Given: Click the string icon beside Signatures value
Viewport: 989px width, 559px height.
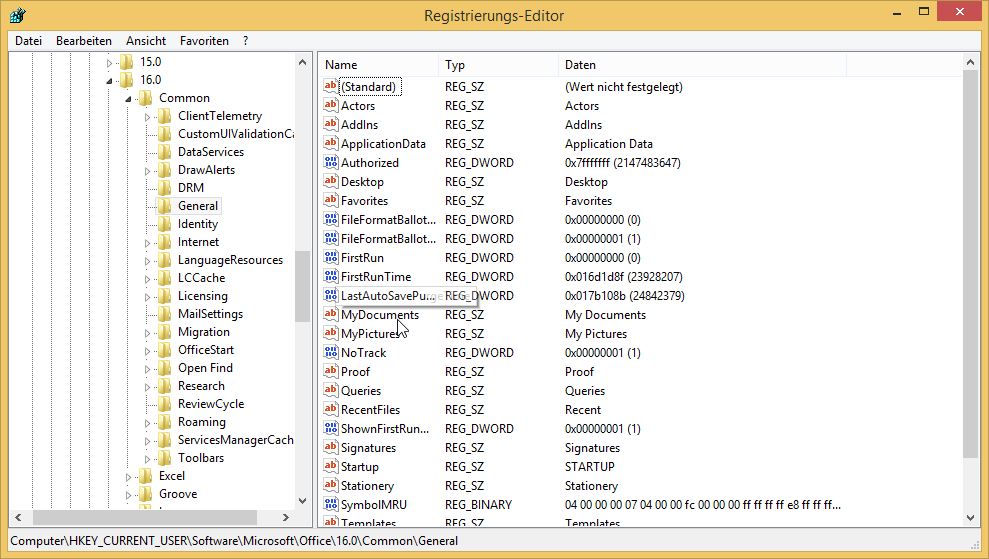Looking at the screenshot, I should coord(331,447).
